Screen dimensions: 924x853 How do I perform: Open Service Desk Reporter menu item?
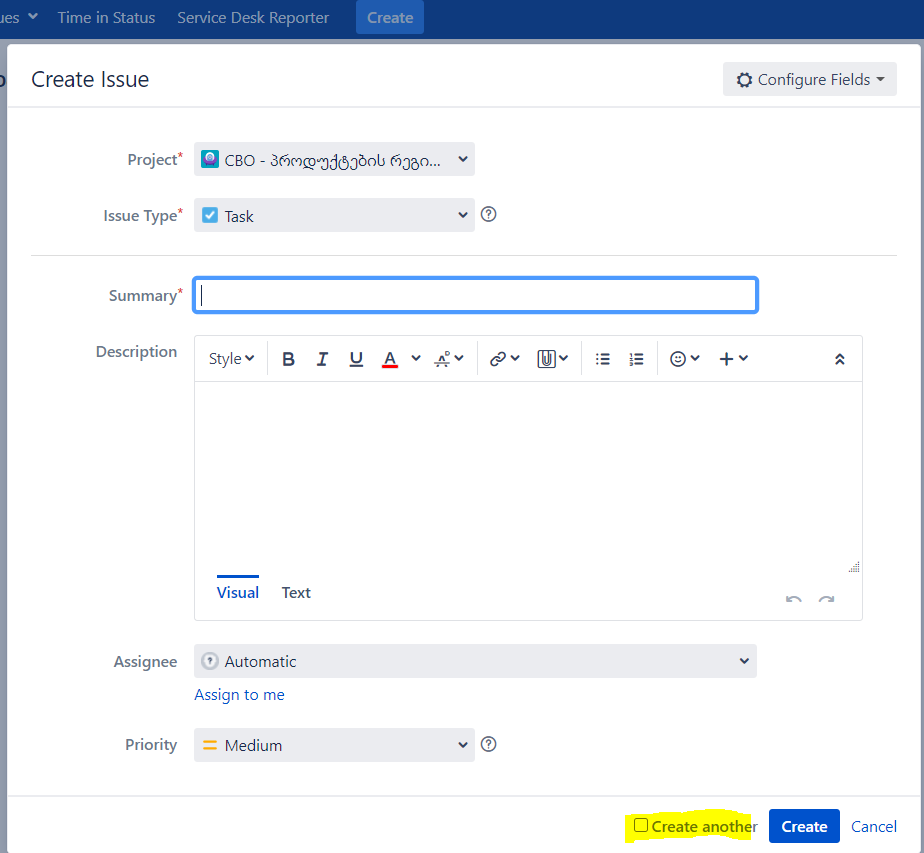[253, 18]
